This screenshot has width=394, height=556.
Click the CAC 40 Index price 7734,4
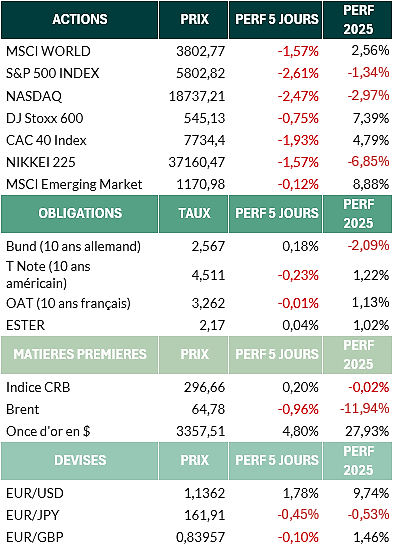tap(204, 140)
